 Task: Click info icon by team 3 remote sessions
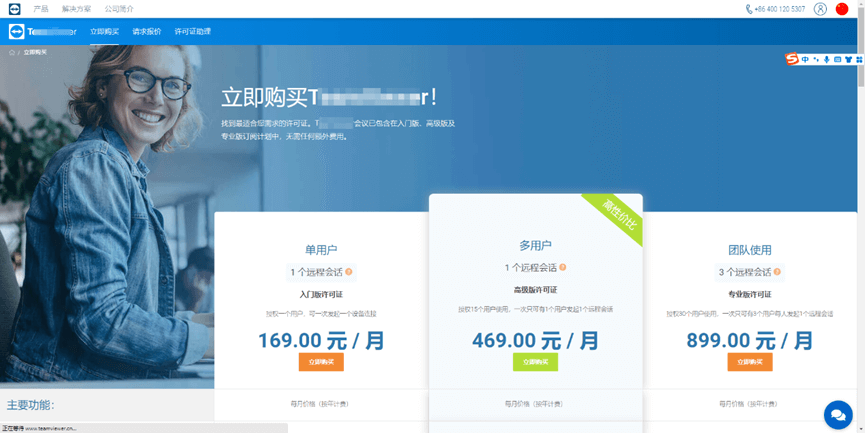pos(776,272)
